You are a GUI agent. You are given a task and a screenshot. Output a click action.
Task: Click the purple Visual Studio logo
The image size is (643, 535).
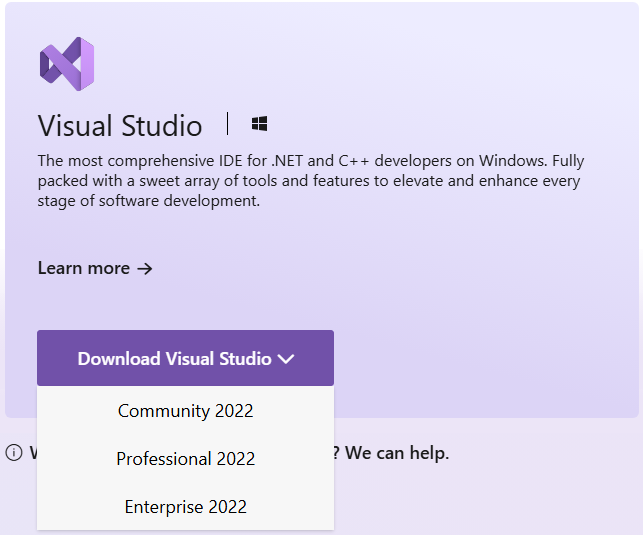tap(66, 64)
